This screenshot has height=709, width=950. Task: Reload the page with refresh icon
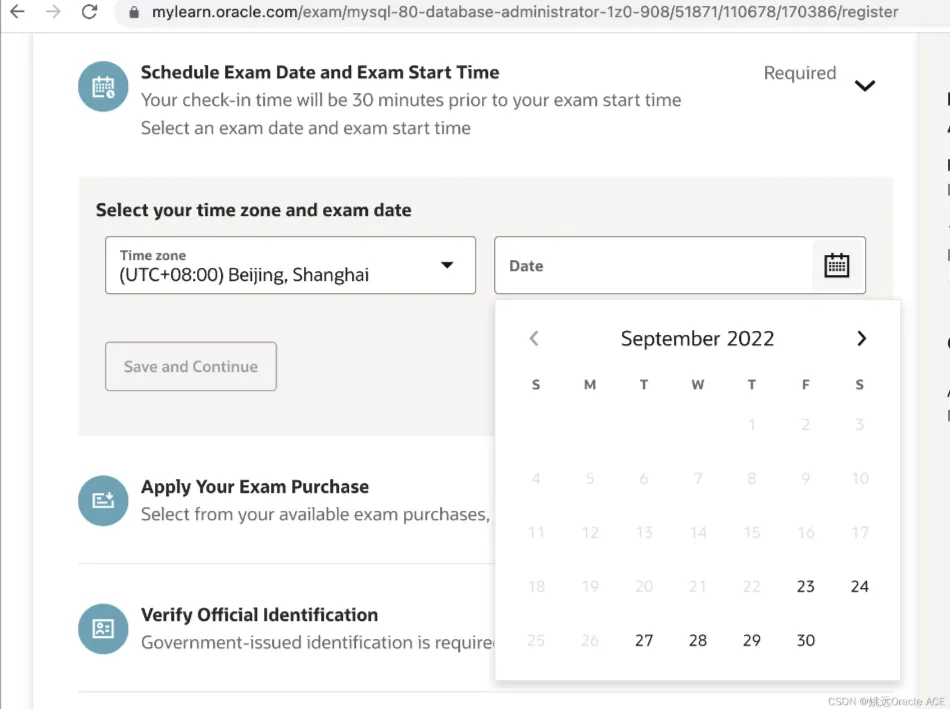(x=89, y=12)
